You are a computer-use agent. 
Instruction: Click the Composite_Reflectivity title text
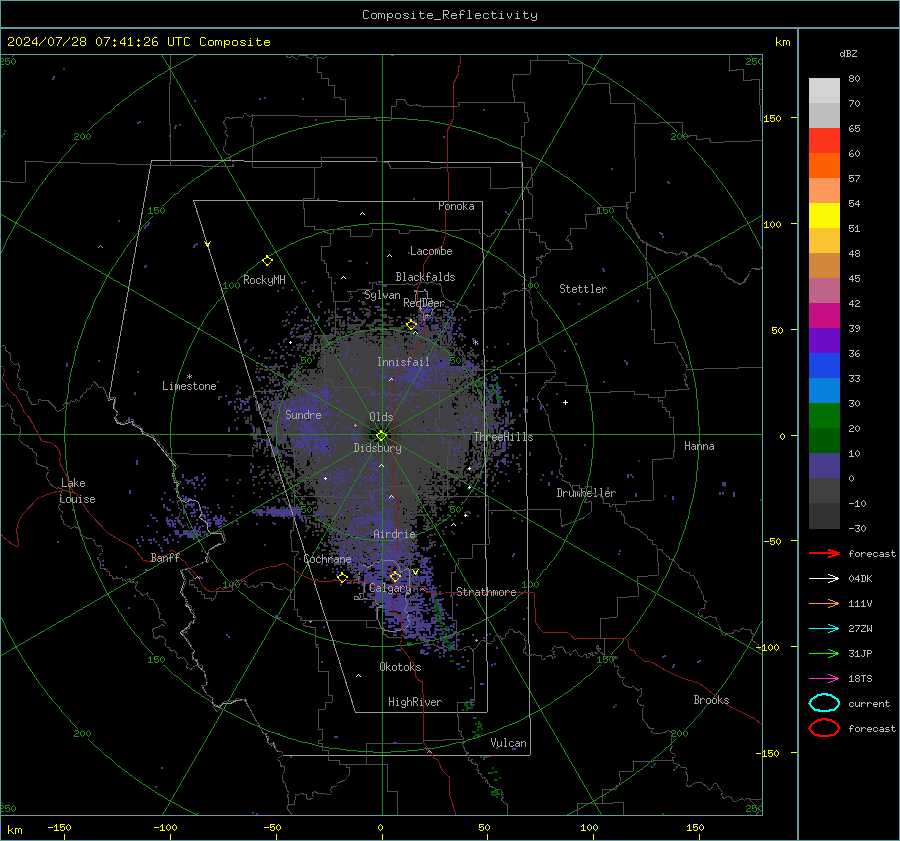[x=449, y=15]
